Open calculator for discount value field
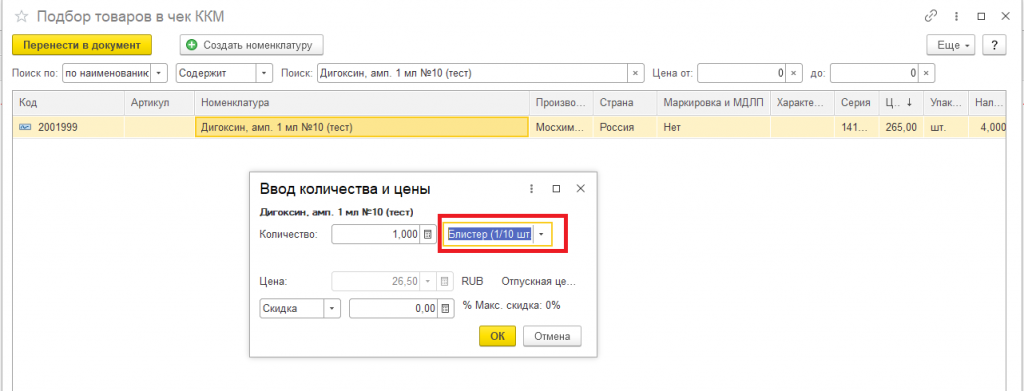Image resolution: width=1024 pixels, height=391 pixels. click(445, 309)
